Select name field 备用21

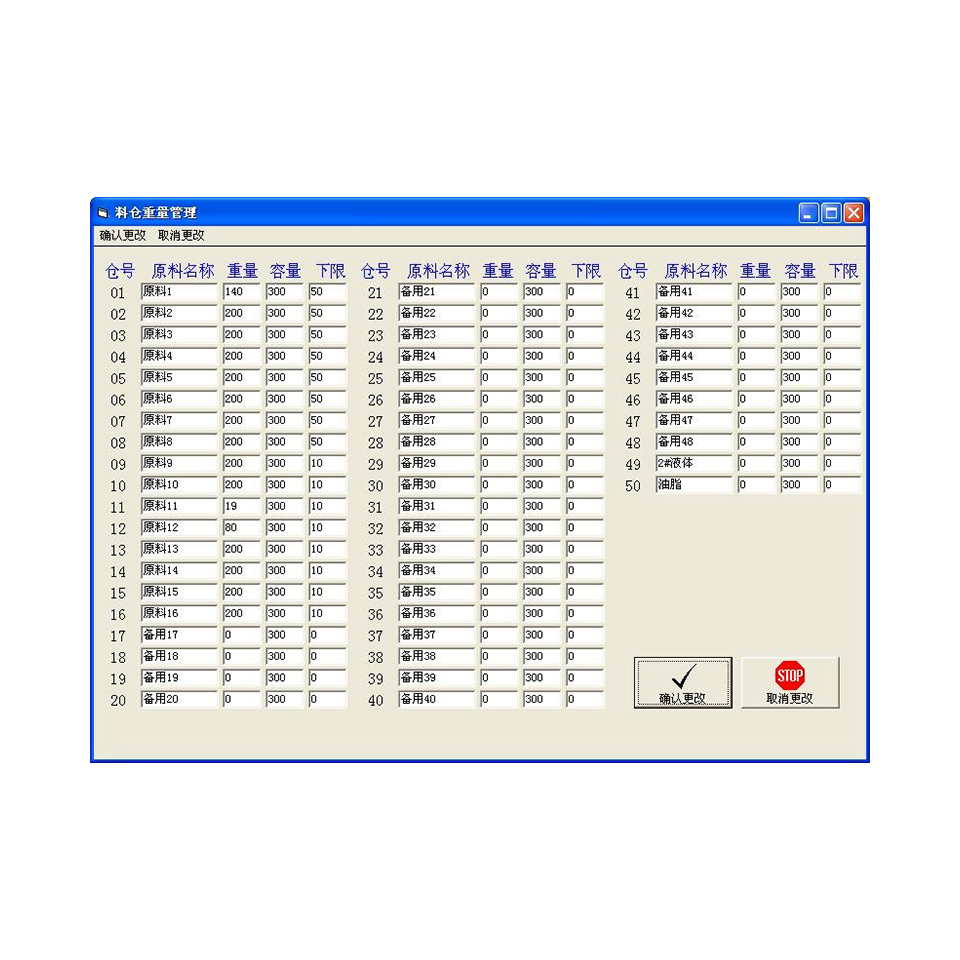click(x=437, y=292)
